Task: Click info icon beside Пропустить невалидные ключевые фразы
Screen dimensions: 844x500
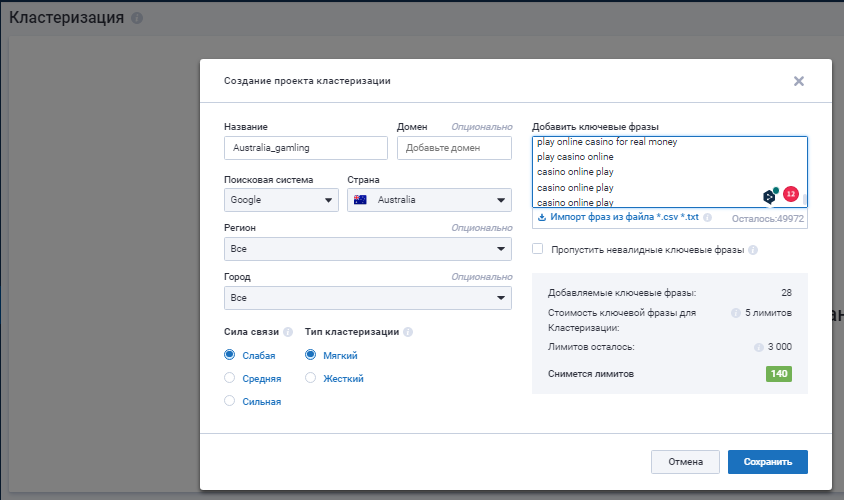Action: tap(753, 250)
